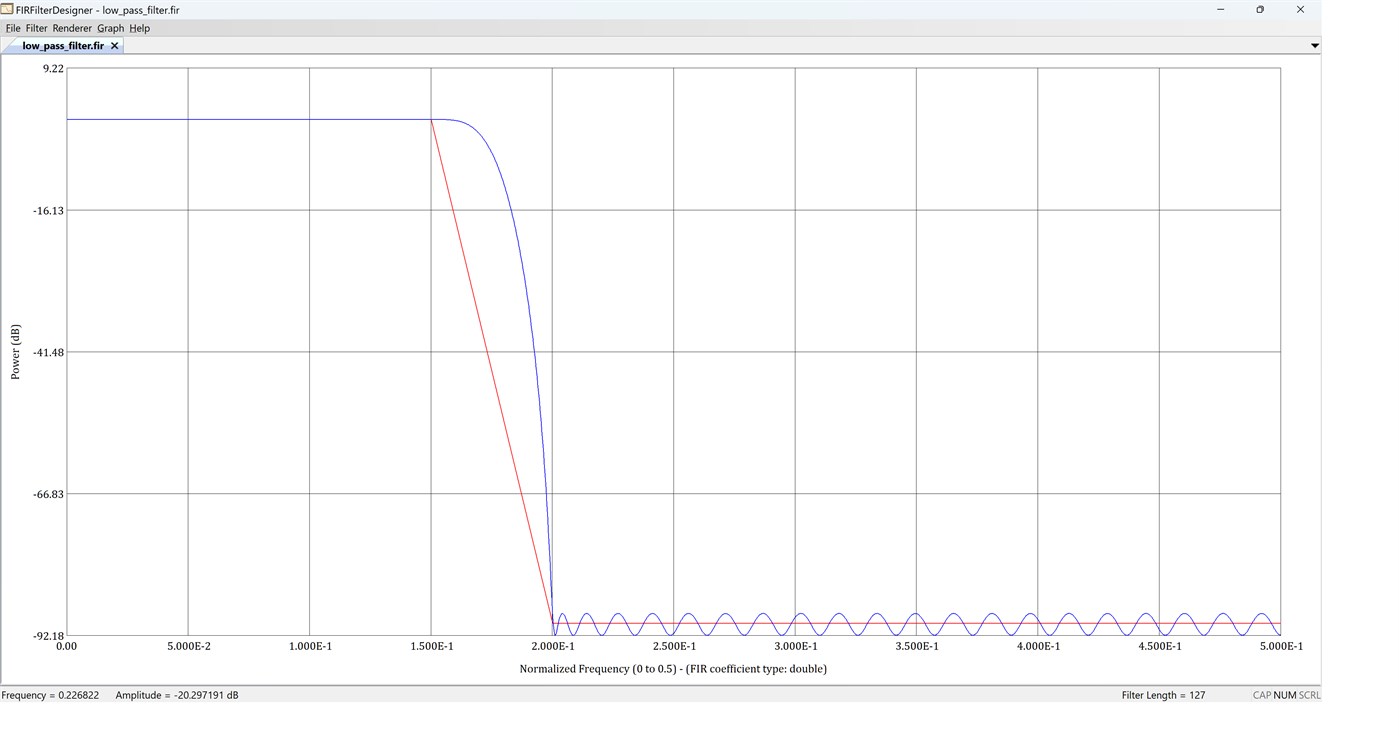Viewport: 1399px width, 743px height.
Task: Click the Amplitude = -20.297191 dB readout
Action: 177,695
